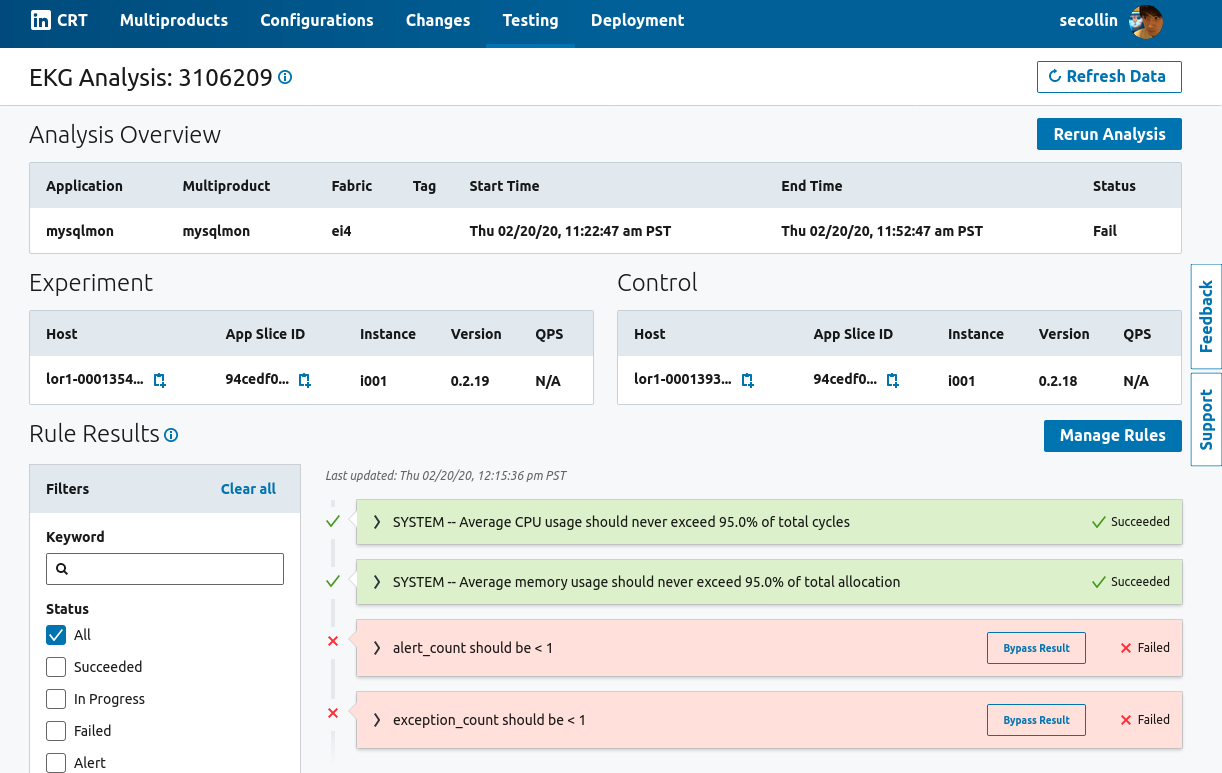
Task: Uncheck the All status filter
Action: click(56, 635)
